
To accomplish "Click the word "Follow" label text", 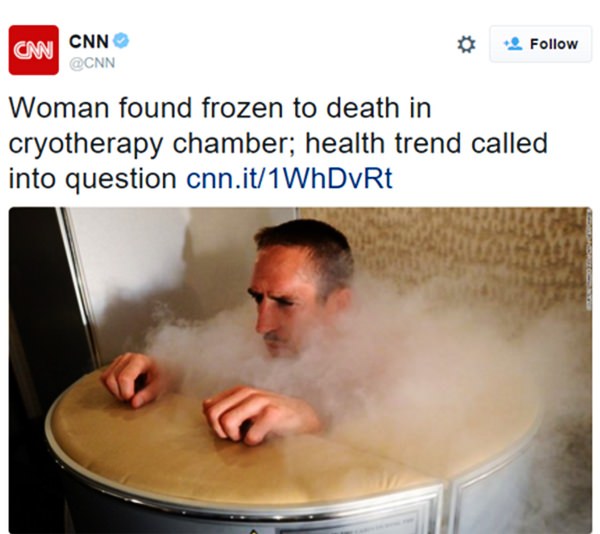I will [x=554, y=44].
